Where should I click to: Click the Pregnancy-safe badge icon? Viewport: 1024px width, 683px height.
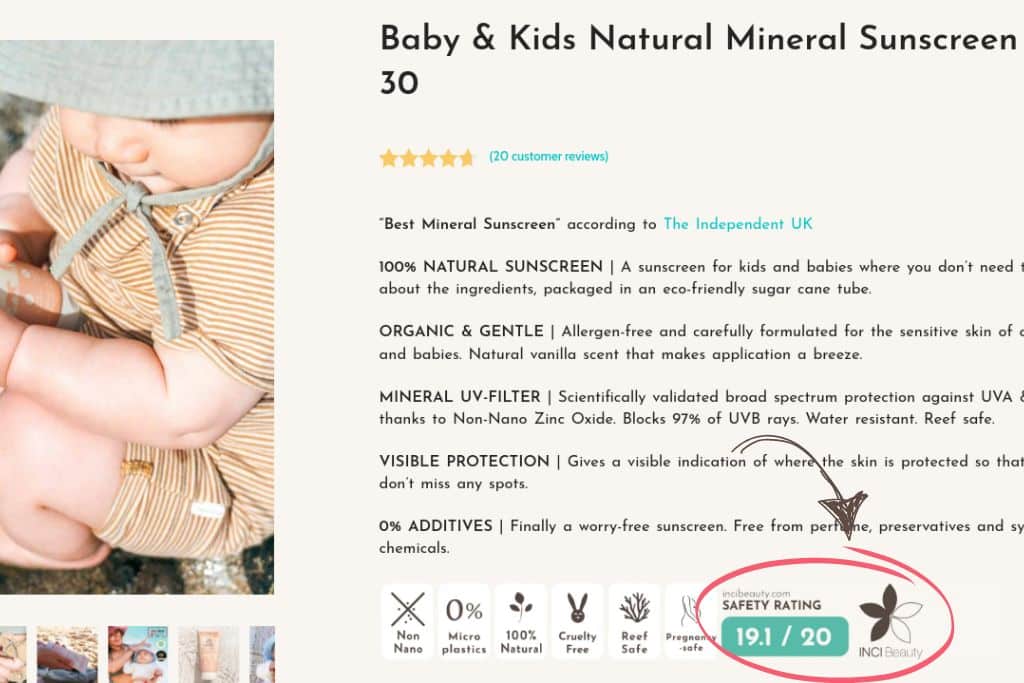coord(691,621)
